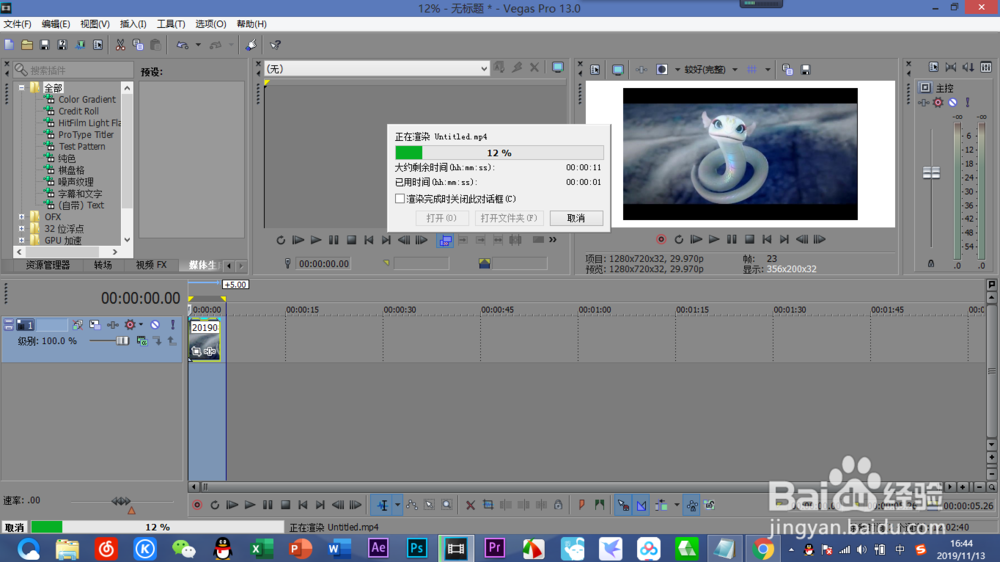The height and width of the screenshot is (562, 1000).
Task: Click pause in the video preview transport
Action: (x=732, y=239)
